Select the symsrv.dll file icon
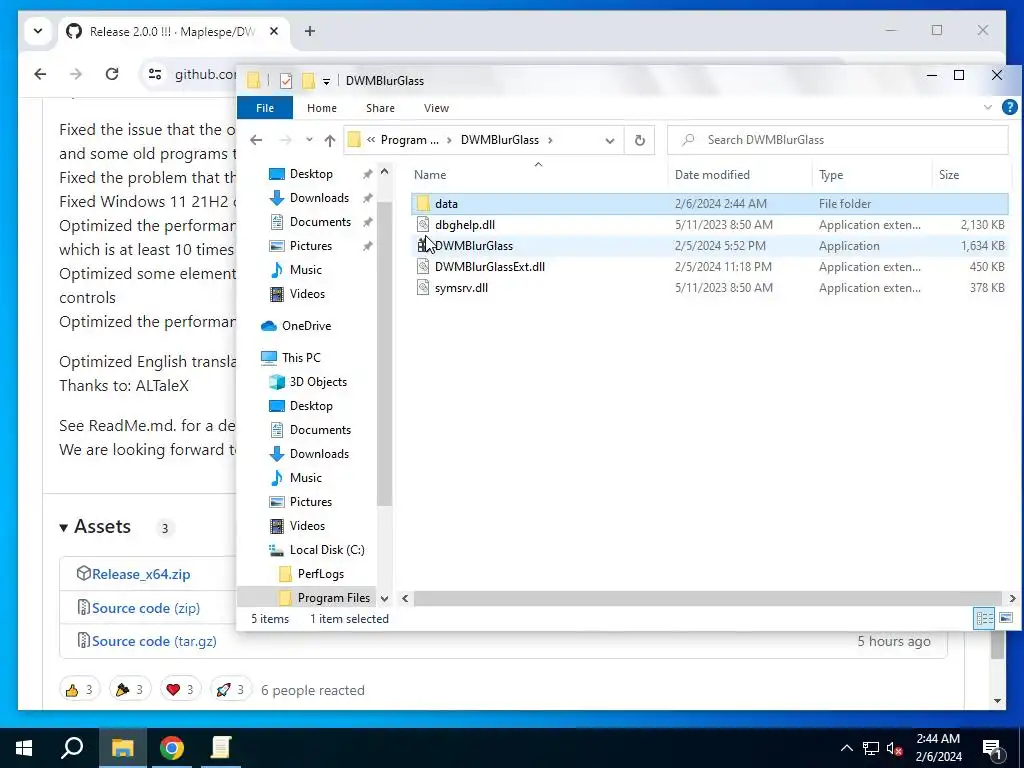 (x=423, y=288)
